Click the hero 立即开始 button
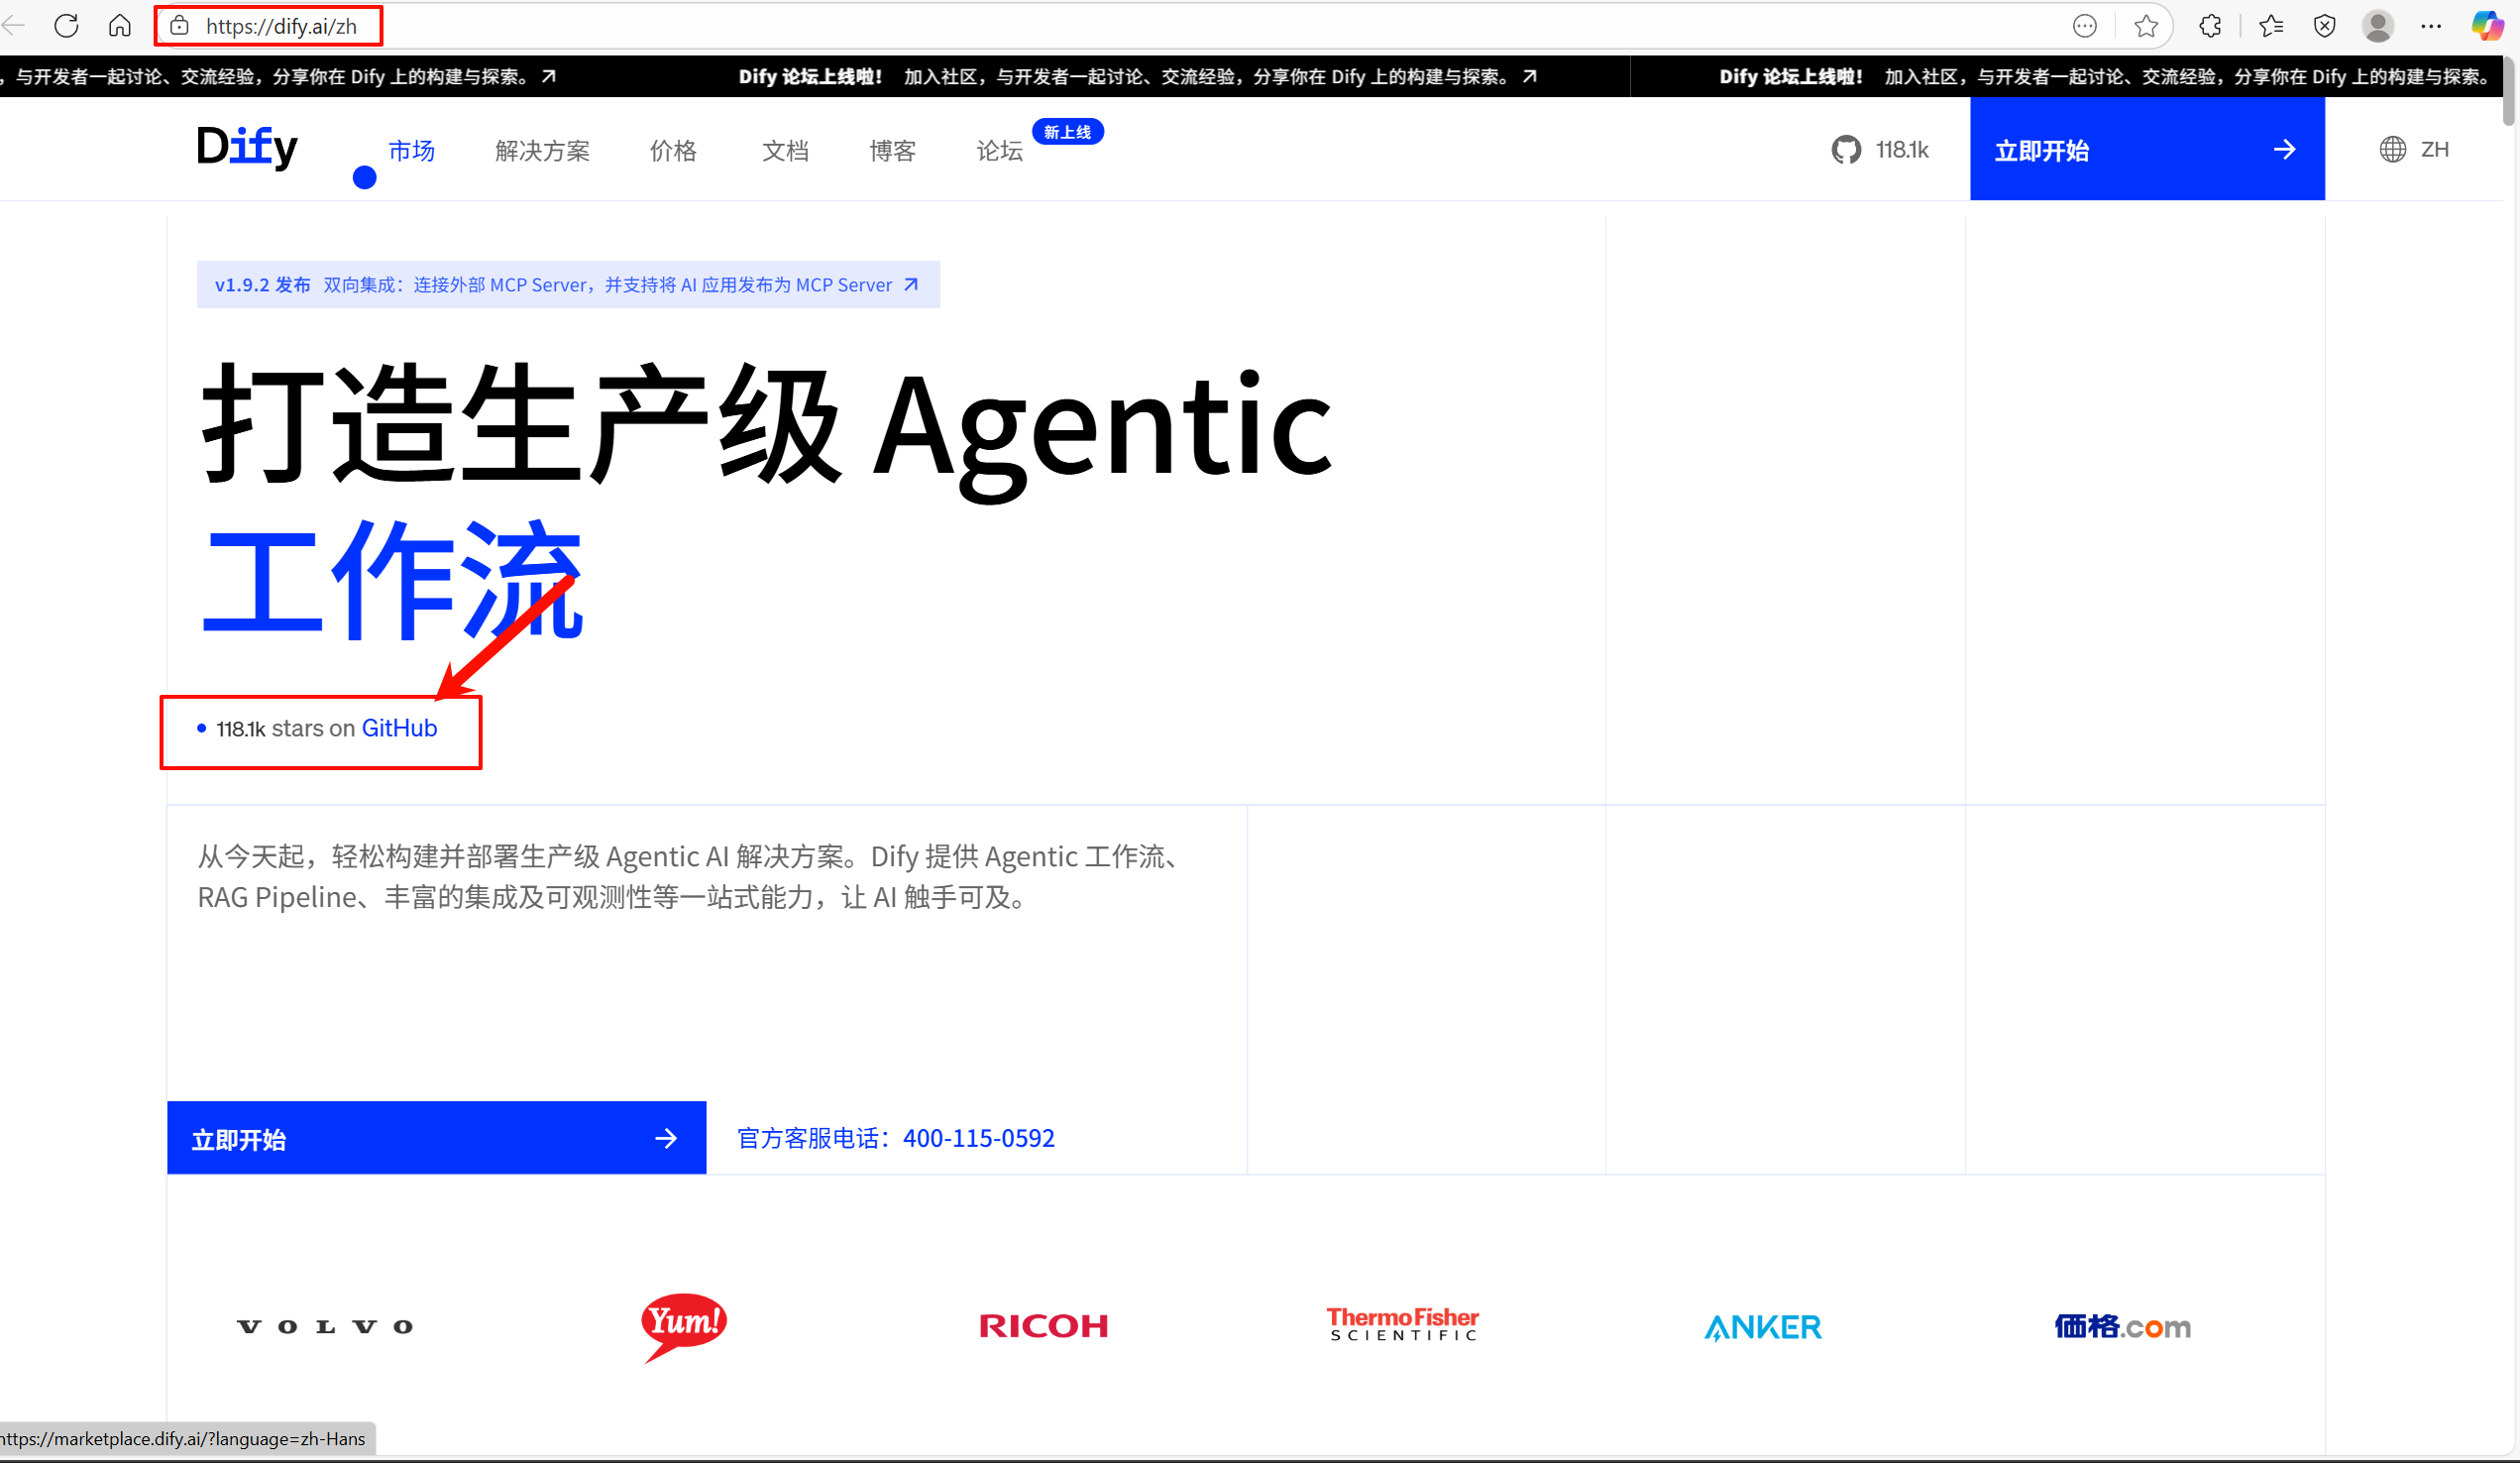 click(436, 1138)
